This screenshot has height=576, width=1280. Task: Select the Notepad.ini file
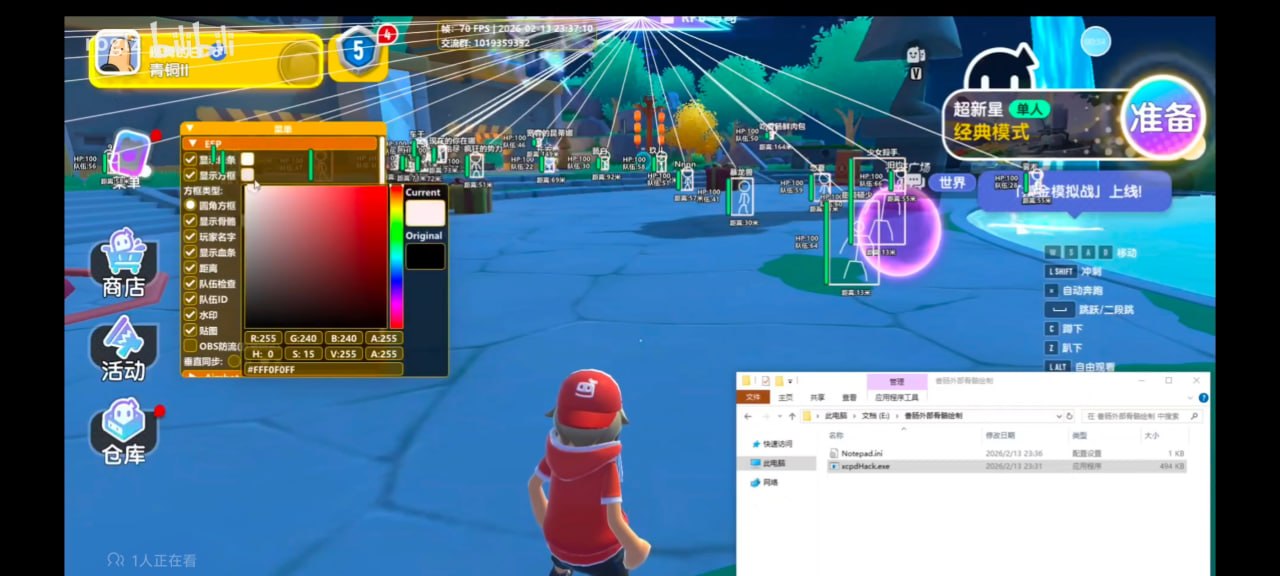click(861, 453)
